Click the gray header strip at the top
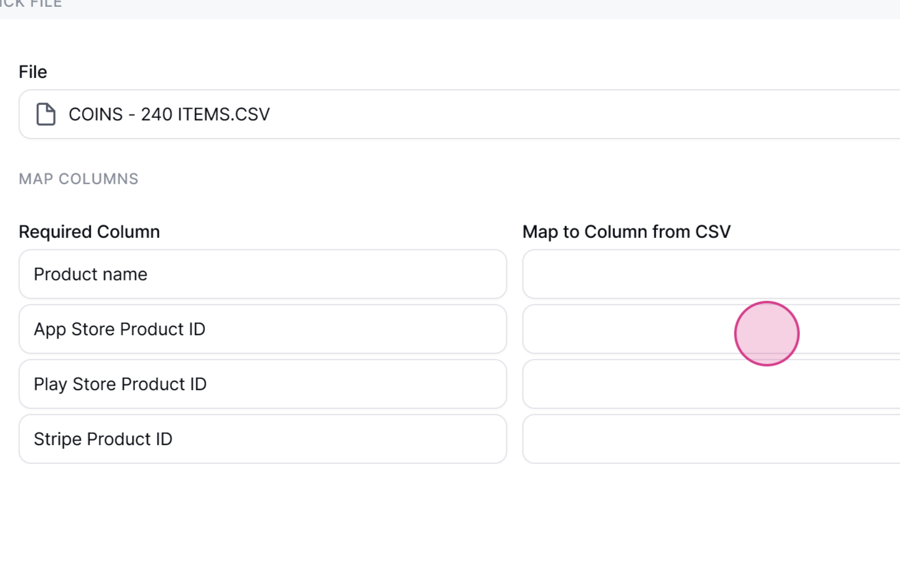Viewport: 900px width, 562px height. (x=450, y=9)
